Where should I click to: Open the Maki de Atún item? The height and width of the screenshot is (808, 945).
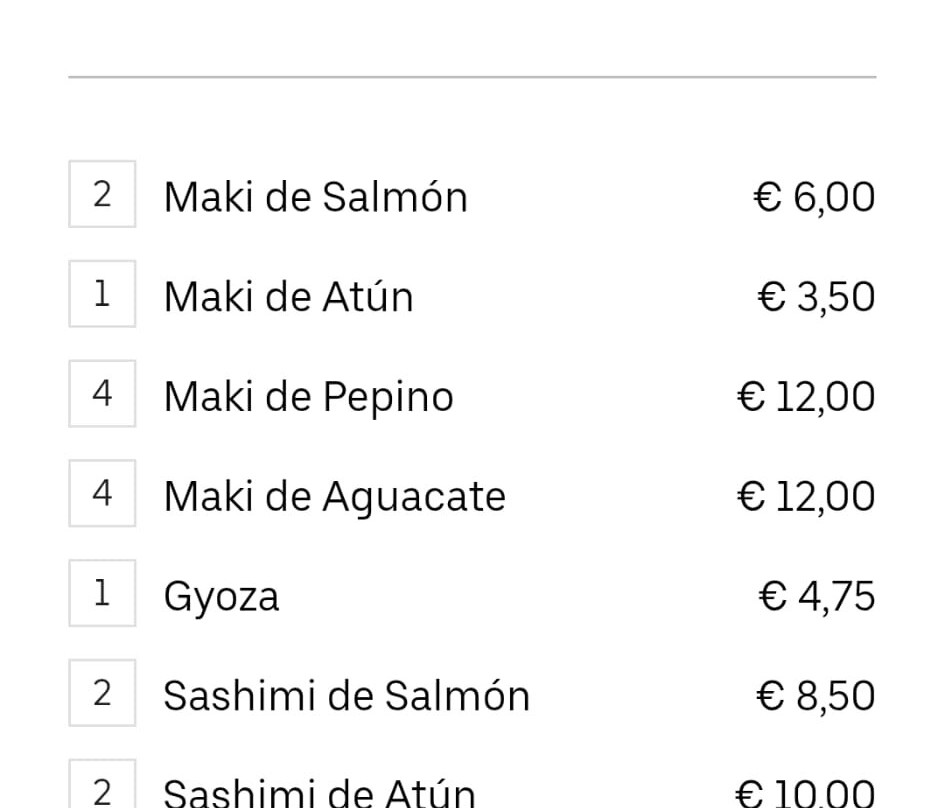click(x=288, y=297)
